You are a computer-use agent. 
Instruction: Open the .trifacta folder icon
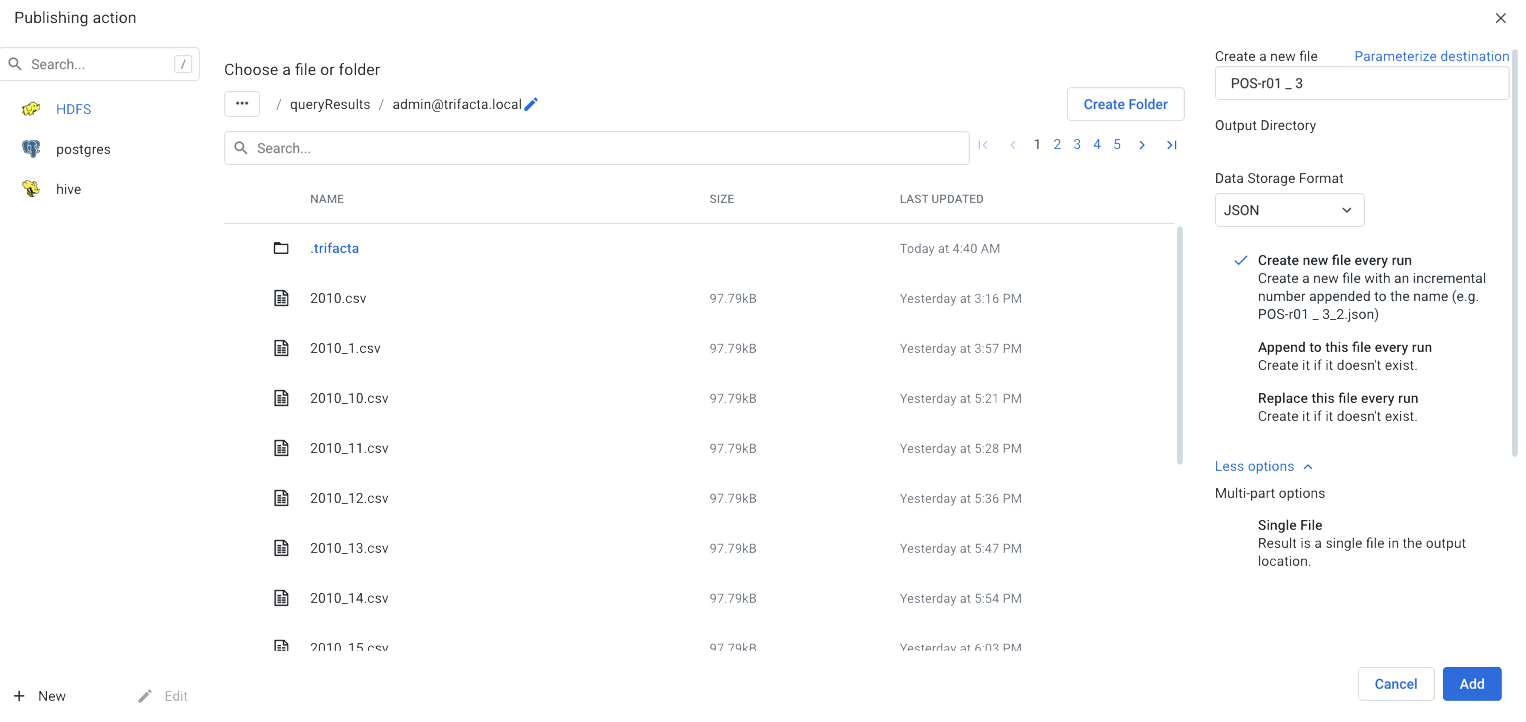coord(281,248)
